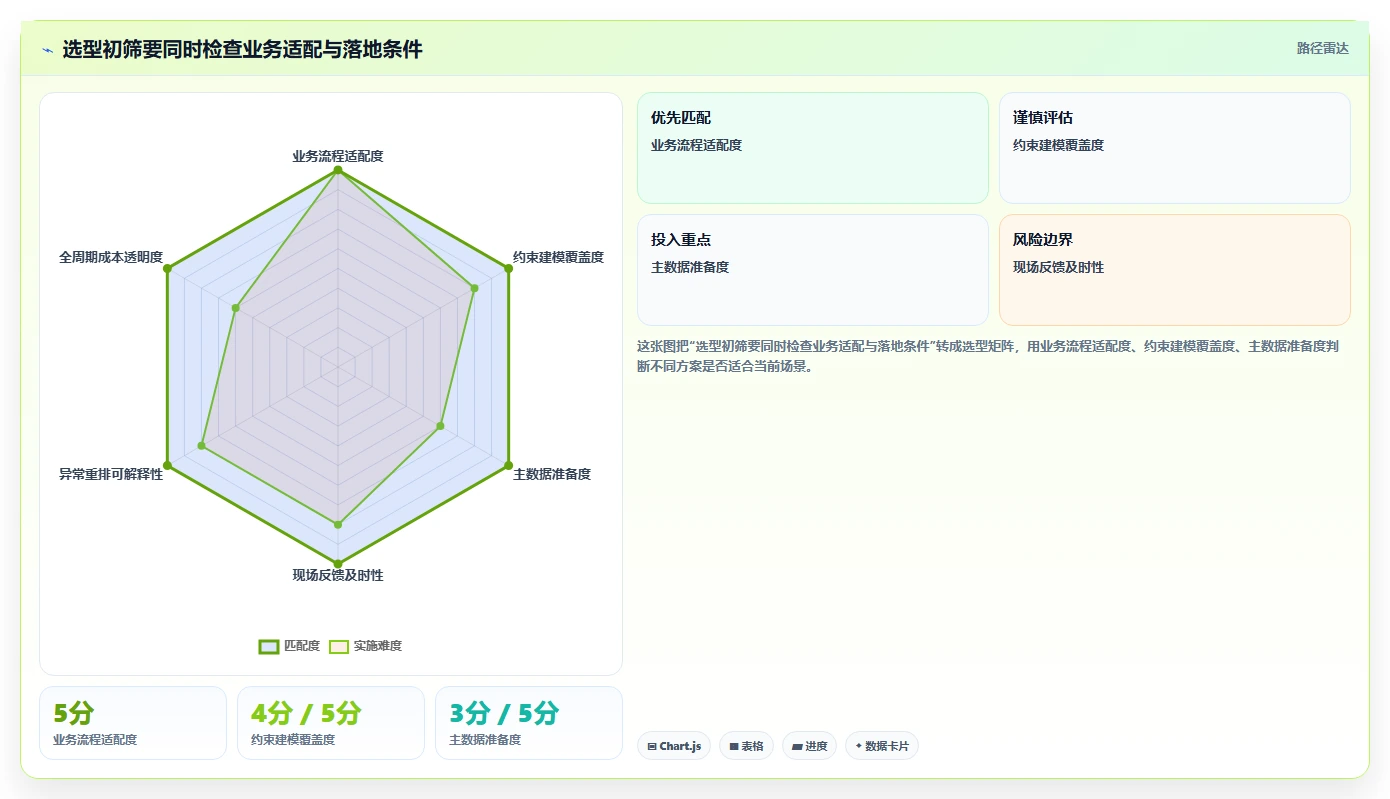Click the inner 实施难度 point on 约束建模覆盖度 axis
The image size is (1390, 799).
click(x=474, y=288)
